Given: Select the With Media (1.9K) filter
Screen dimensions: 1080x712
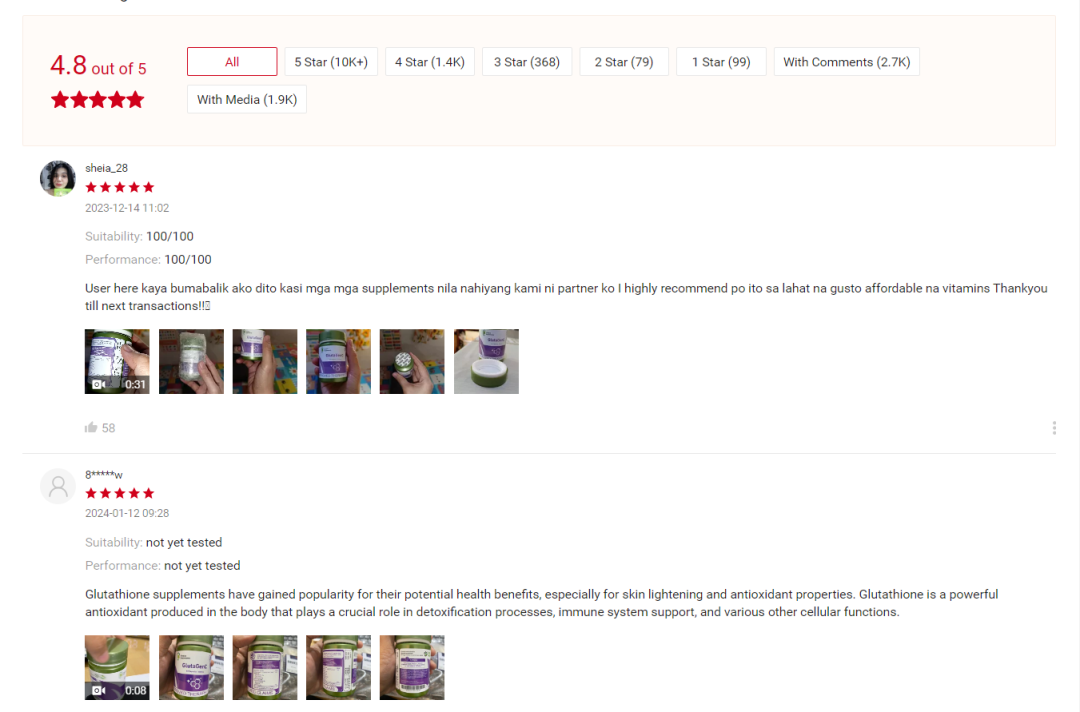Looking at the screenshot, I should point(247,99).
